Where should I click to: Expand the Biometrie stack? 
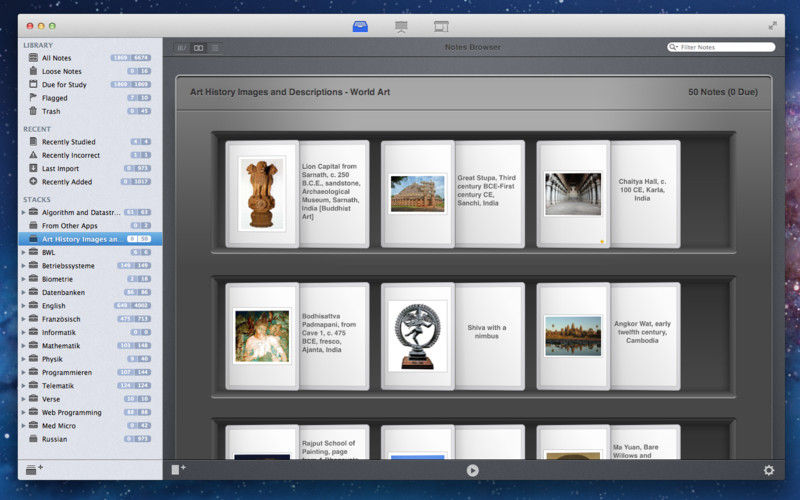coord(23,279)
